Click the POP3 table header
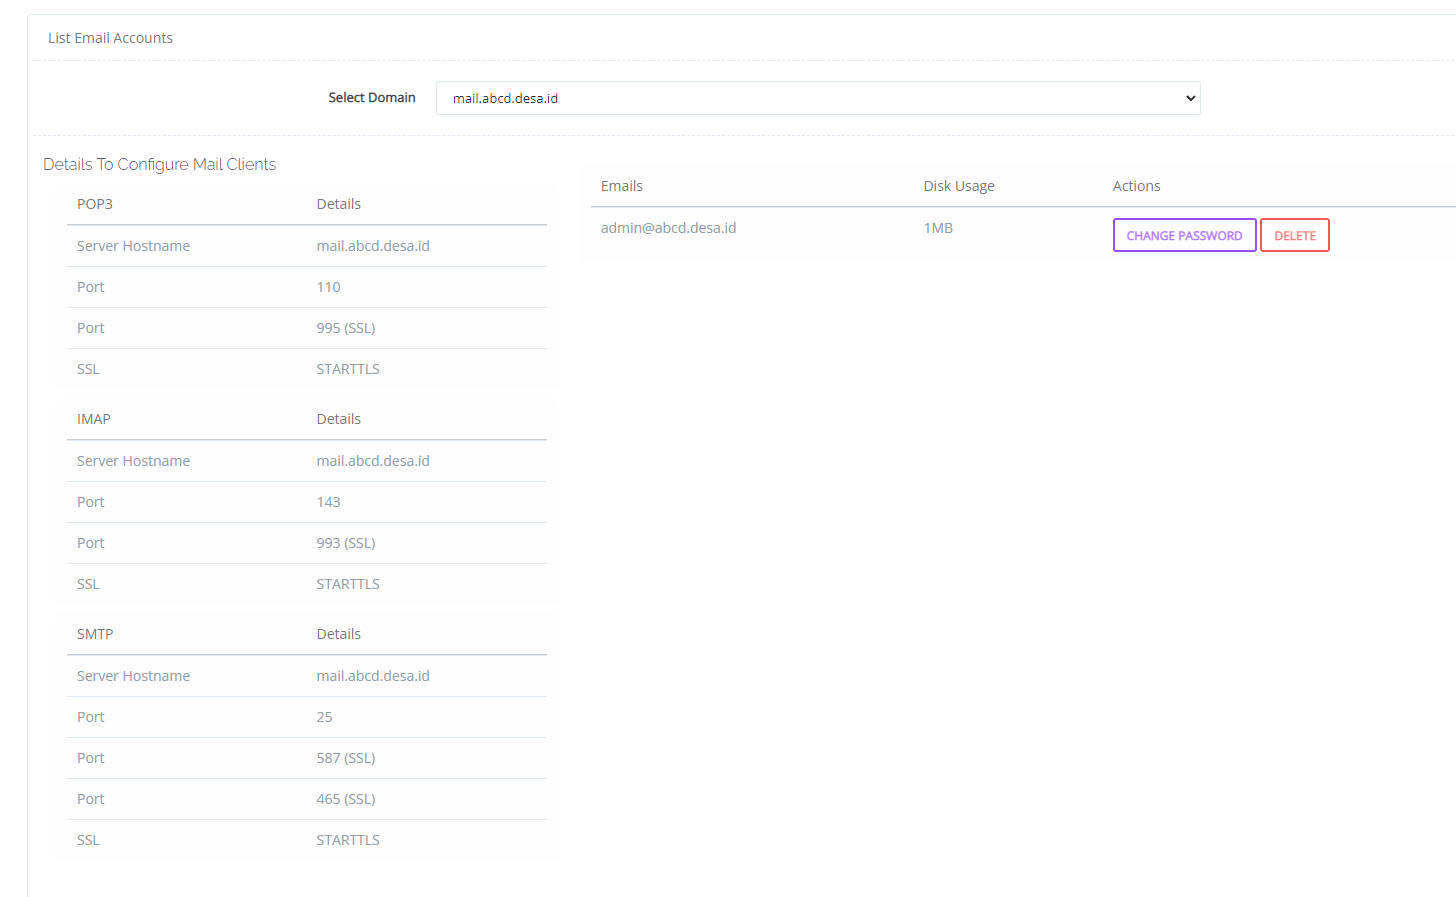Image resolution: width=1456 pixels, height=897 pixels. tap(95, 204)
